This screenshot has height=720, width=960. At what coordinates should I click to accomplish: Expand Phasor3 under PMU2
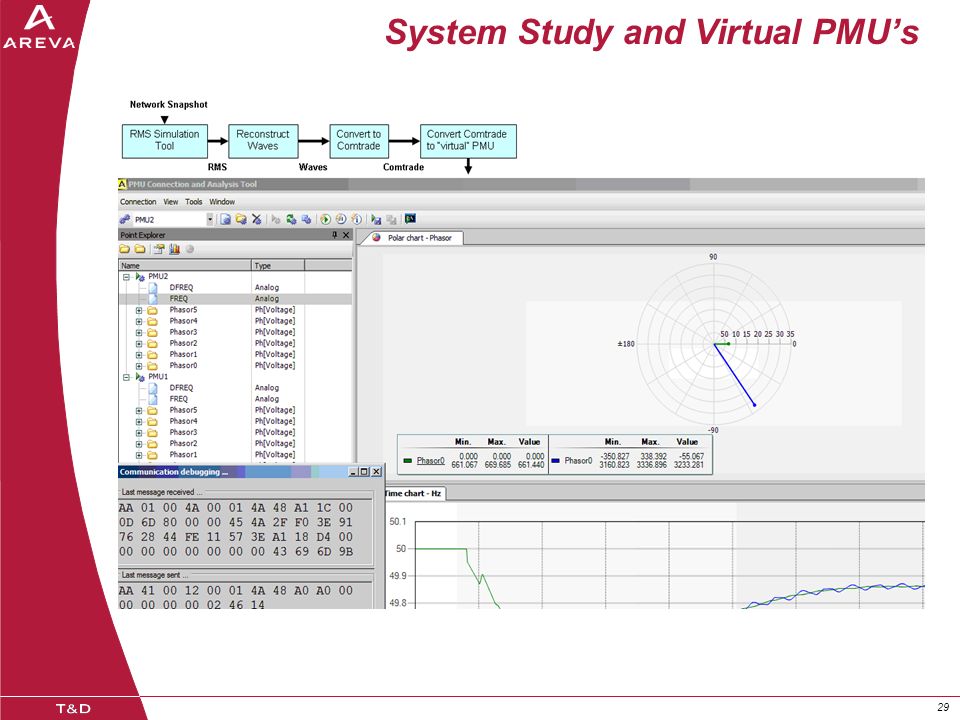pos(139,332)
